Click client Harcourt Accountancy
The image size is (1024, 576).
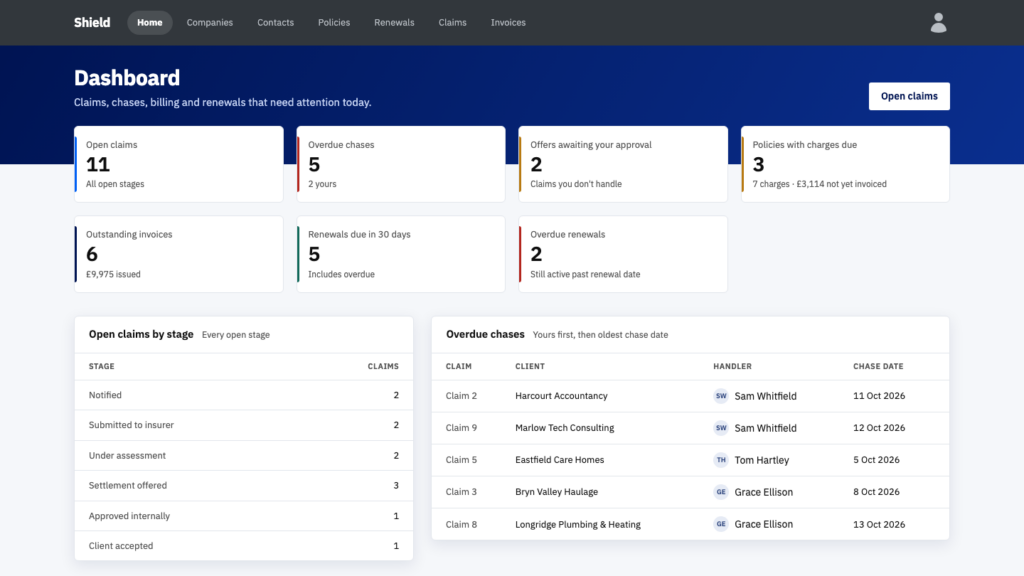click(561, 396)
